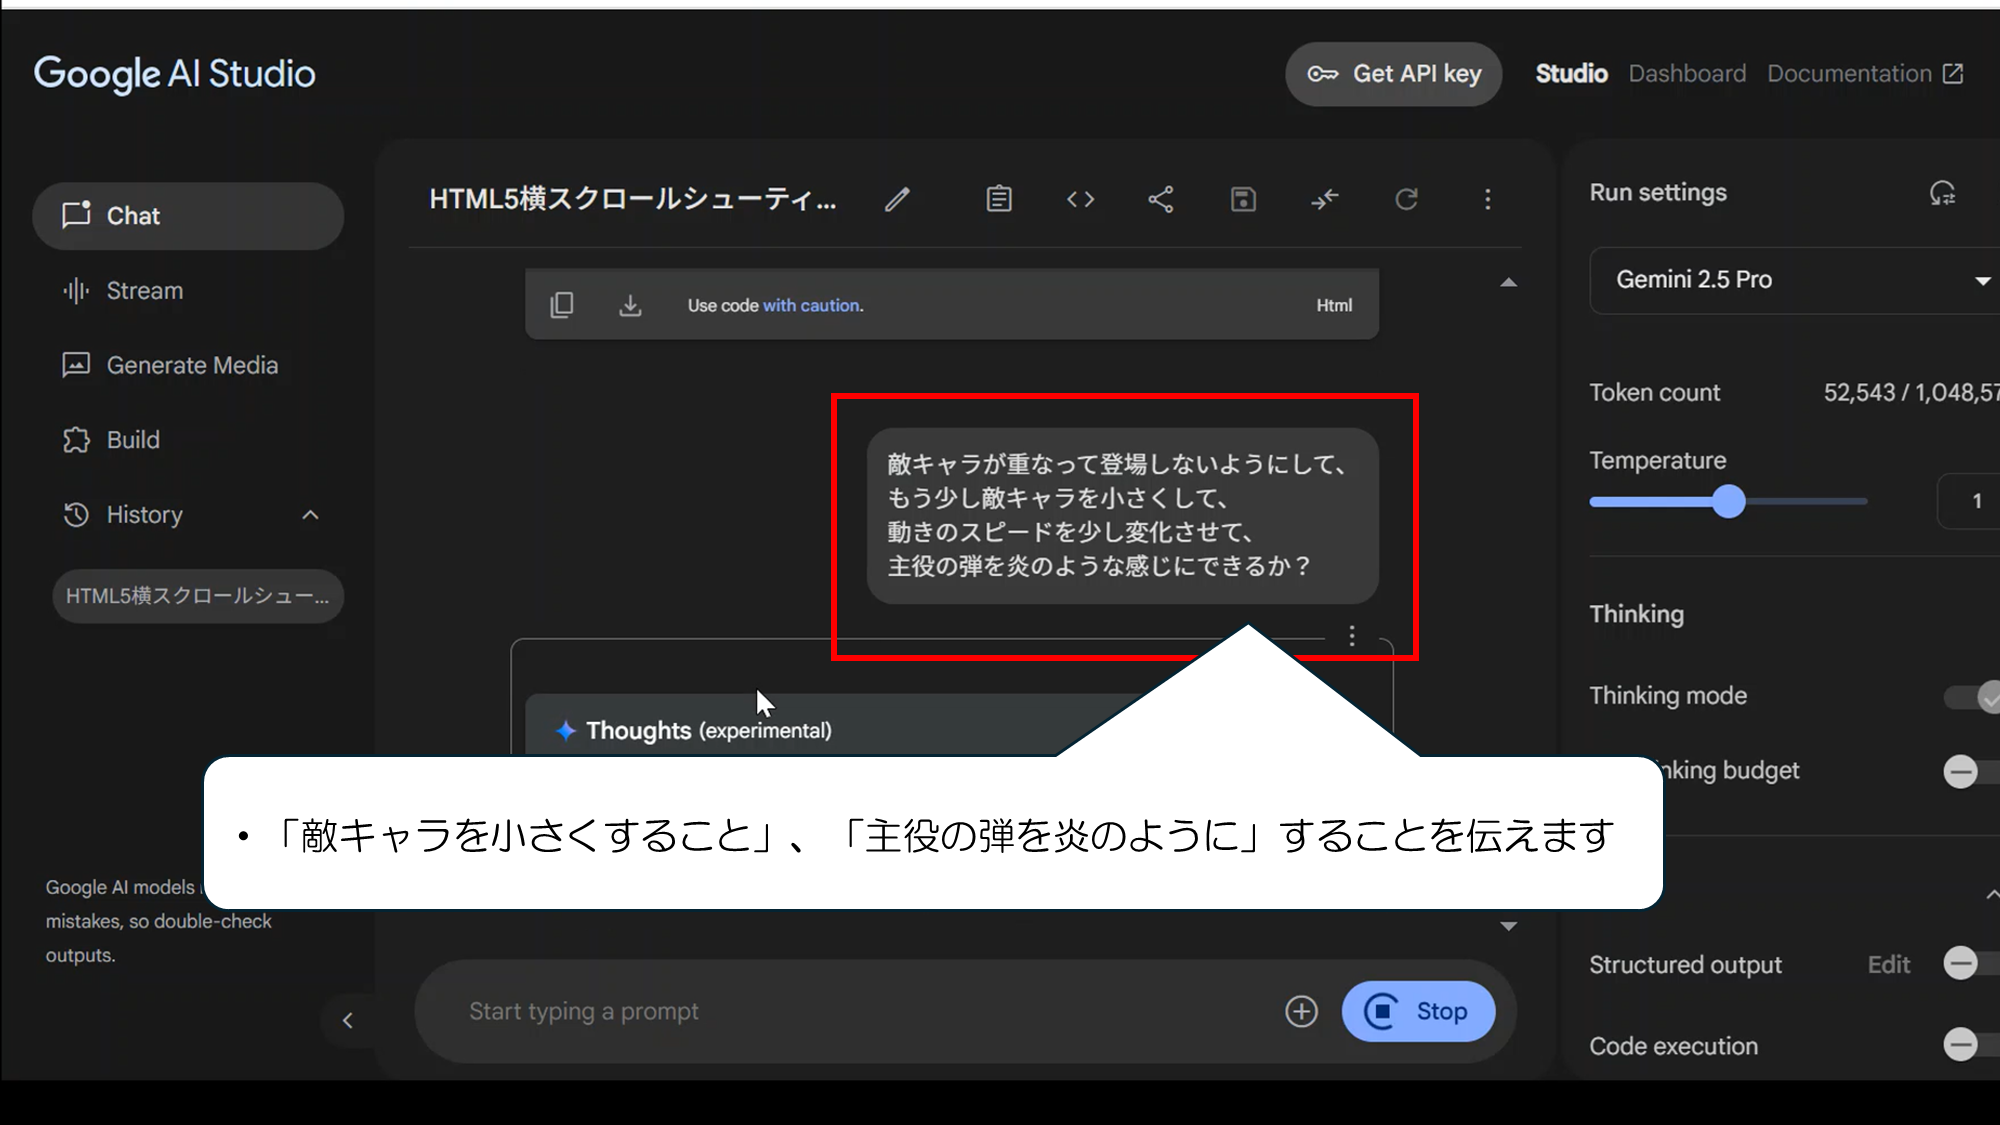Screen dimensions: 2000x1125
Task: Reset Run settings to defaults icon
Action: coord(1942,192)
